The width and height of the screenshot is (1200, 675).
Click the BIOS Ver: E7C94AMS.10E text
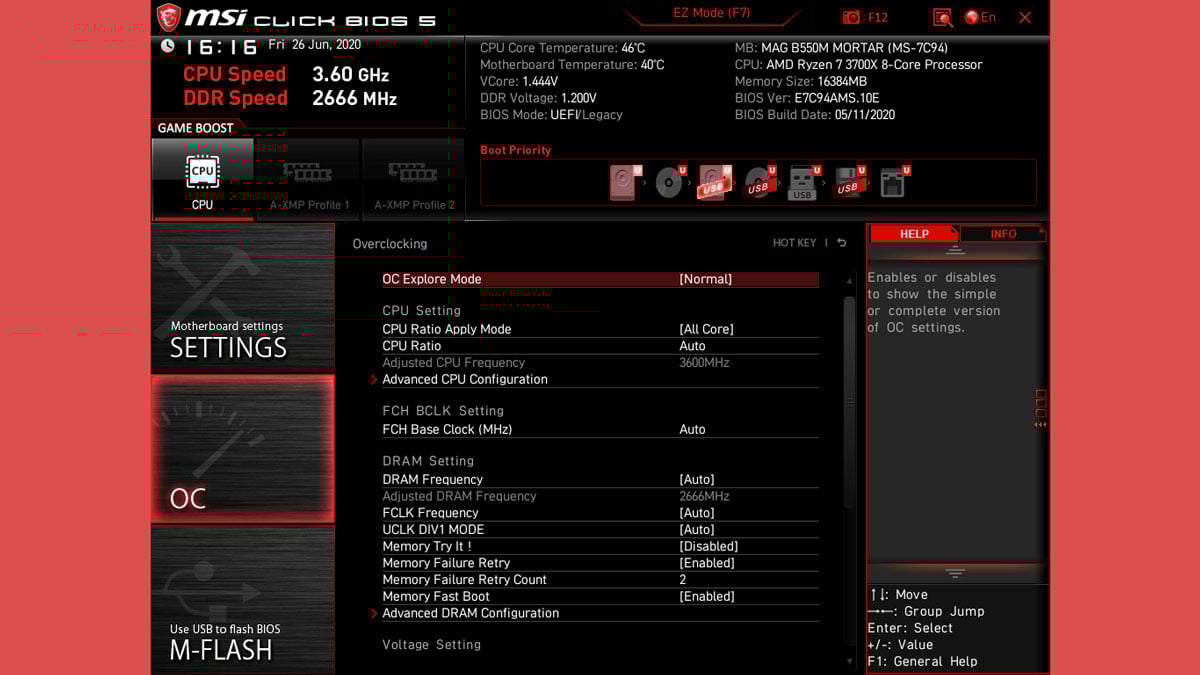(x=807, y=98)
